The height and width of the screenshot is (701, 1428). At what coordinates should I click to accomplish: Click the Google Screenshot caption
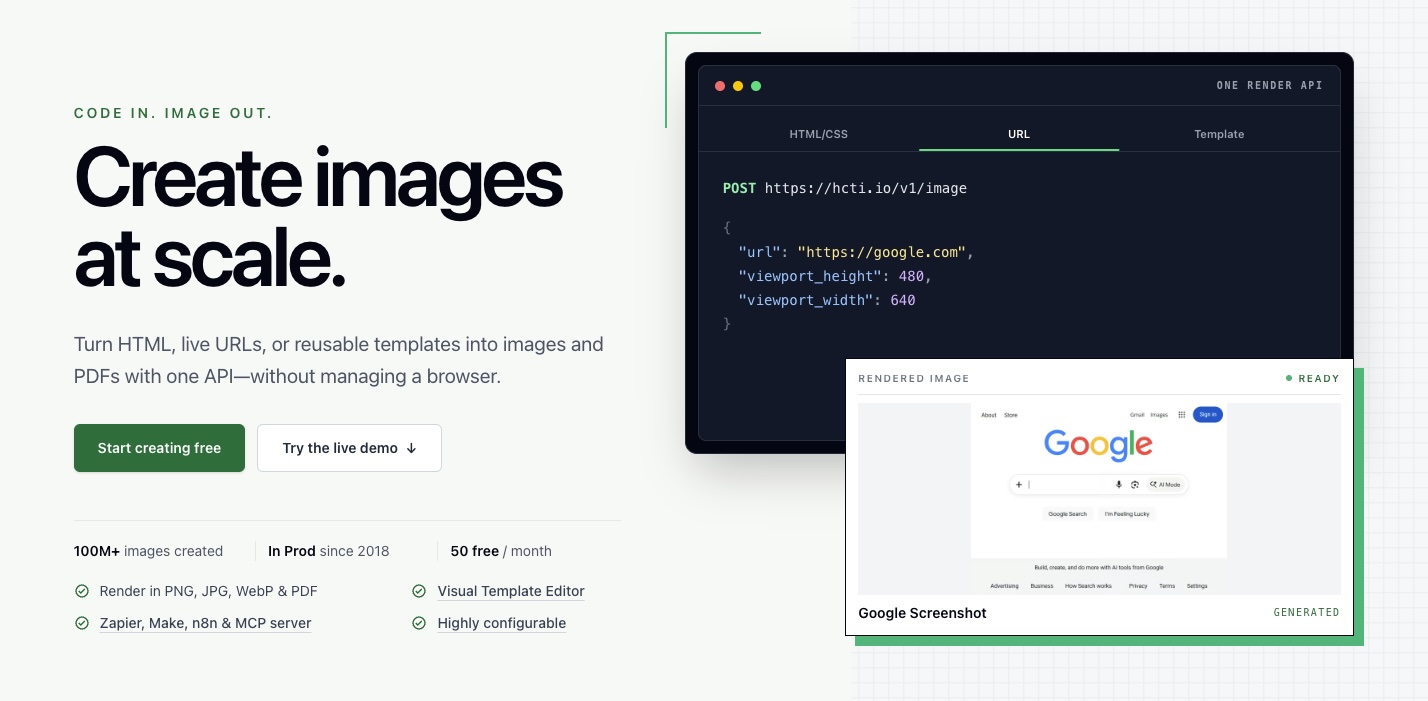(922, 613)
